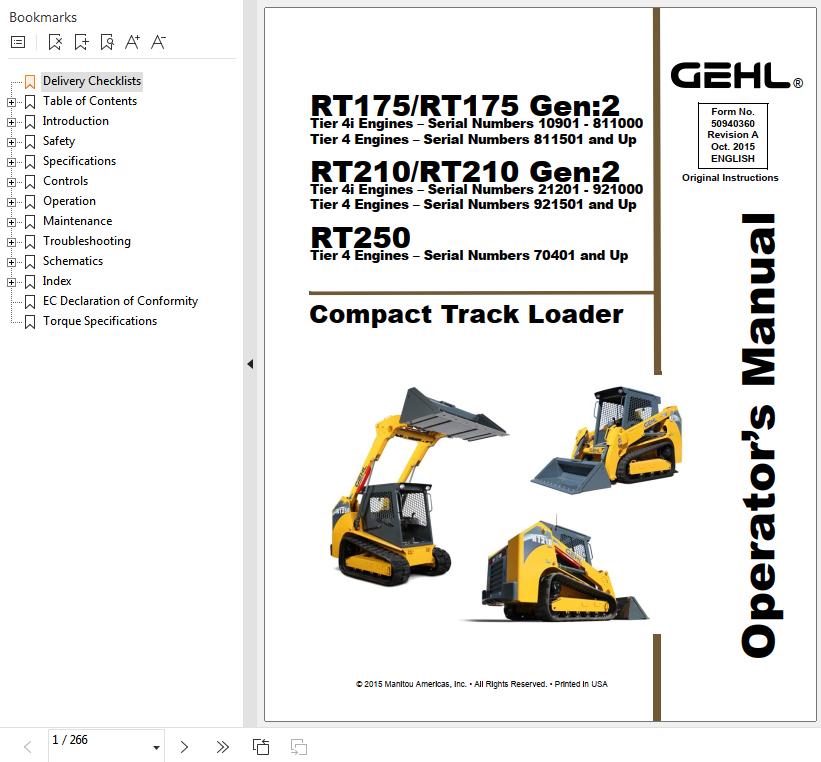Viewport: 821px width, 762px height.
Task: Click the RT210/RT210 Gen:2 heading
Action: point(465,171)
